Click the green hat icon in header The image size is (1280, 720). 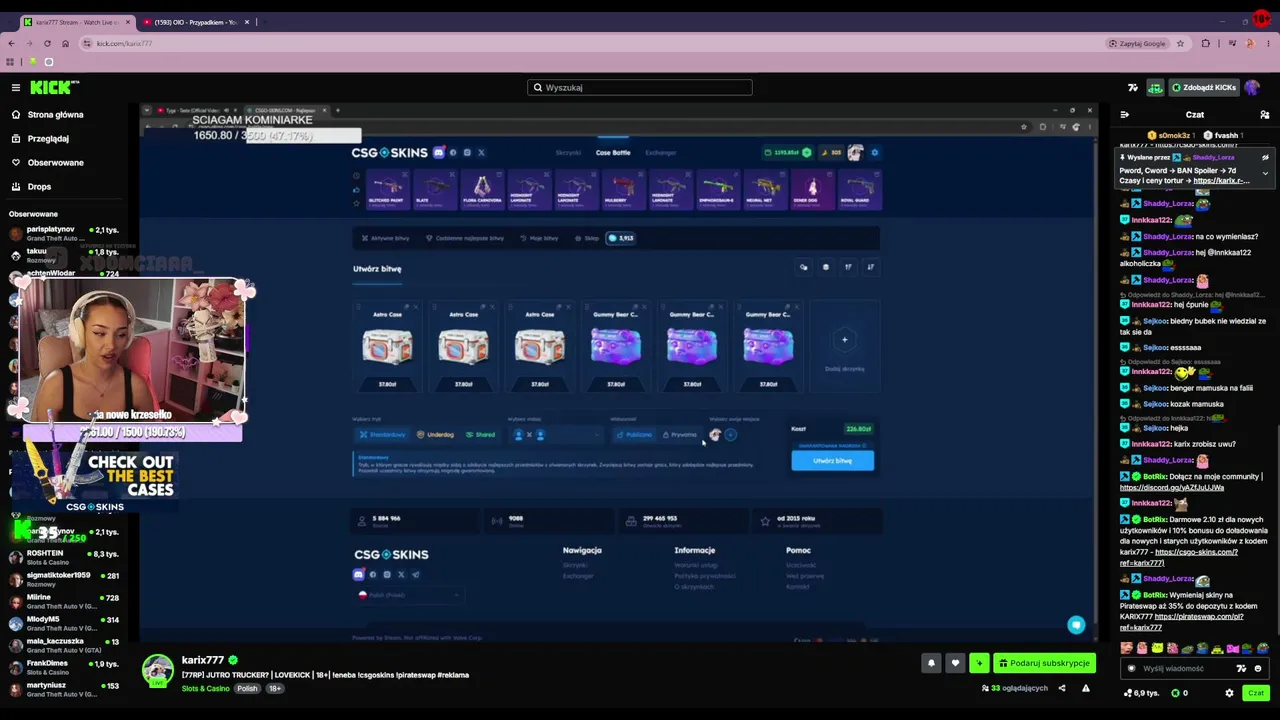[x=1155, y=88]
